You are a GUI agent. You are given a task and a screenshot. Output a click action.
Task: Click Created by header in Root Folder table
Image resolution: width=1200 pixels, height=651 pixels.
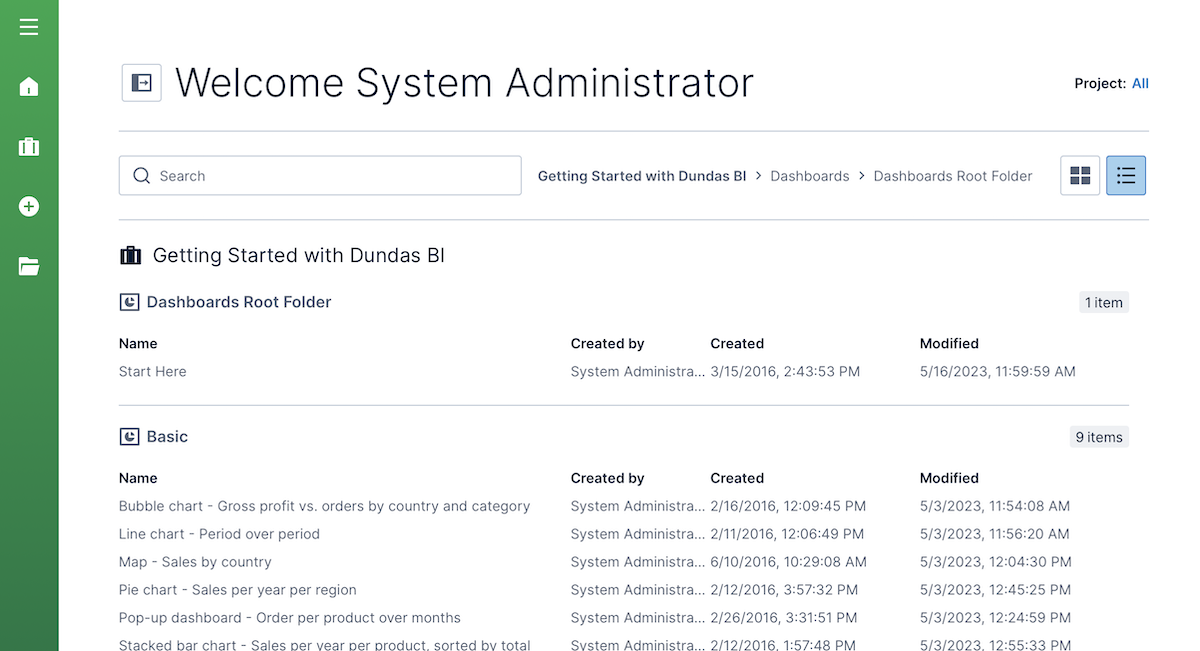[608, 344]
